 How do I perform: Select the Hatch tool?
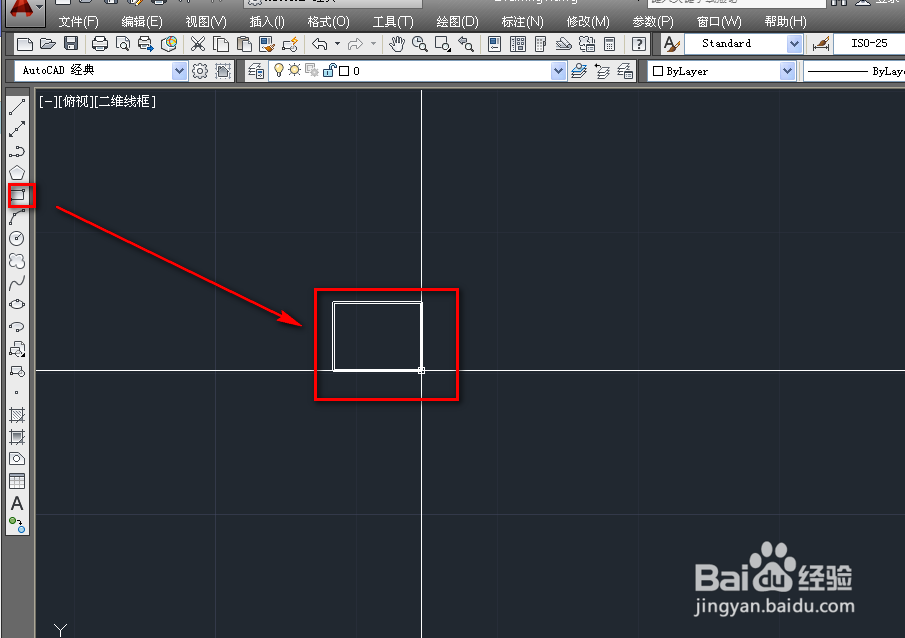click(17, 415)
